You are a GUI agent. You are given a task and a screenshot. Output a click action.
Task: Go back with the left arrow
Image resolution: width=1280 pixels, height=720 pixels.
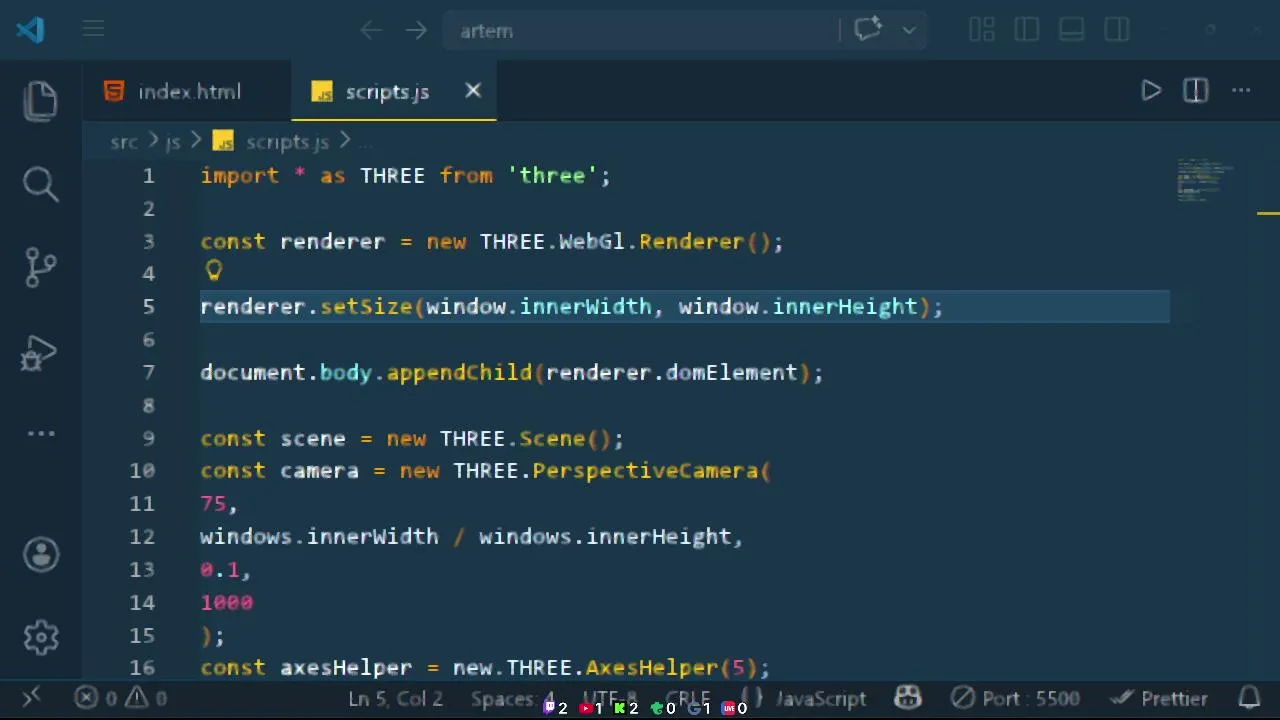pyautogui.click(x=371, y=31)
